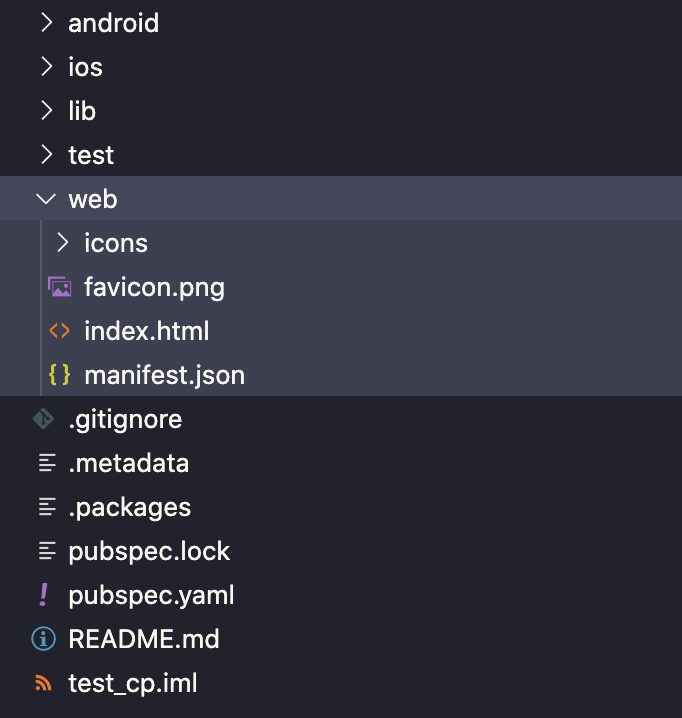Open the test folder
The height and width of the screenshot is (718, 682).
[x=91, y=155]
